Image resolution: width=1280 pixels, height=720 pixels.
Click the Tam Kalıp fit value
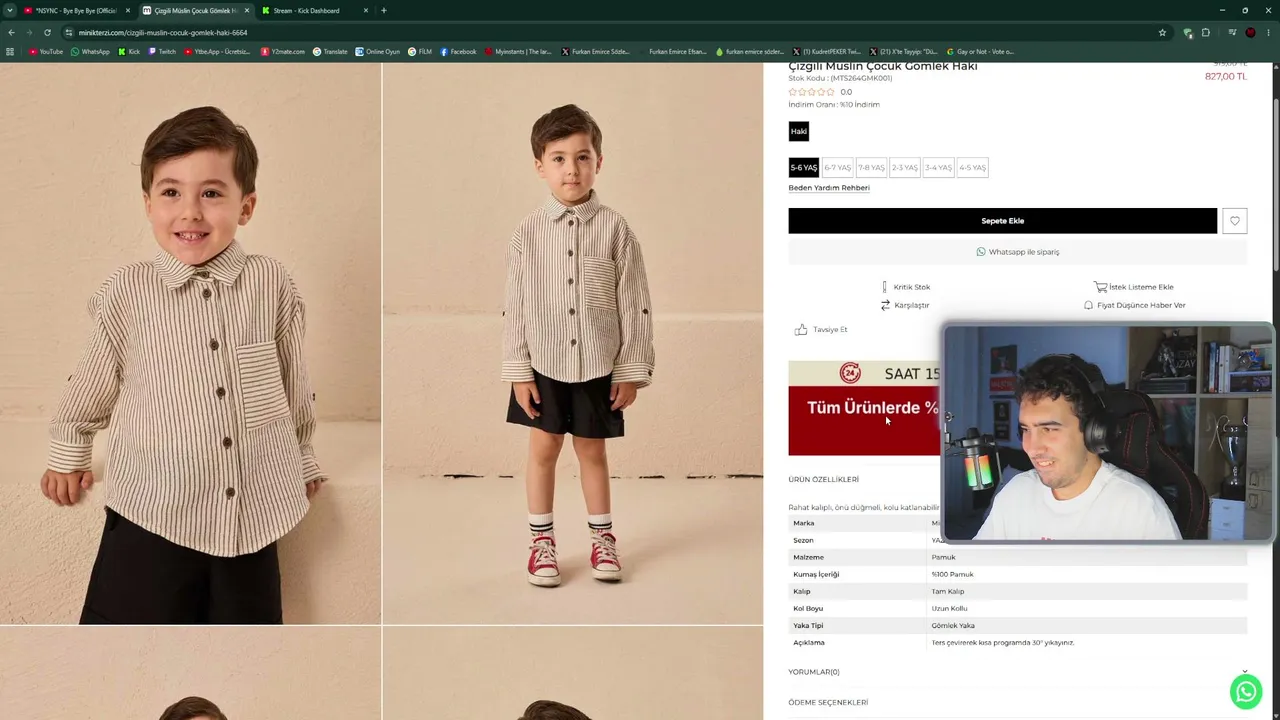click(948, 591)
